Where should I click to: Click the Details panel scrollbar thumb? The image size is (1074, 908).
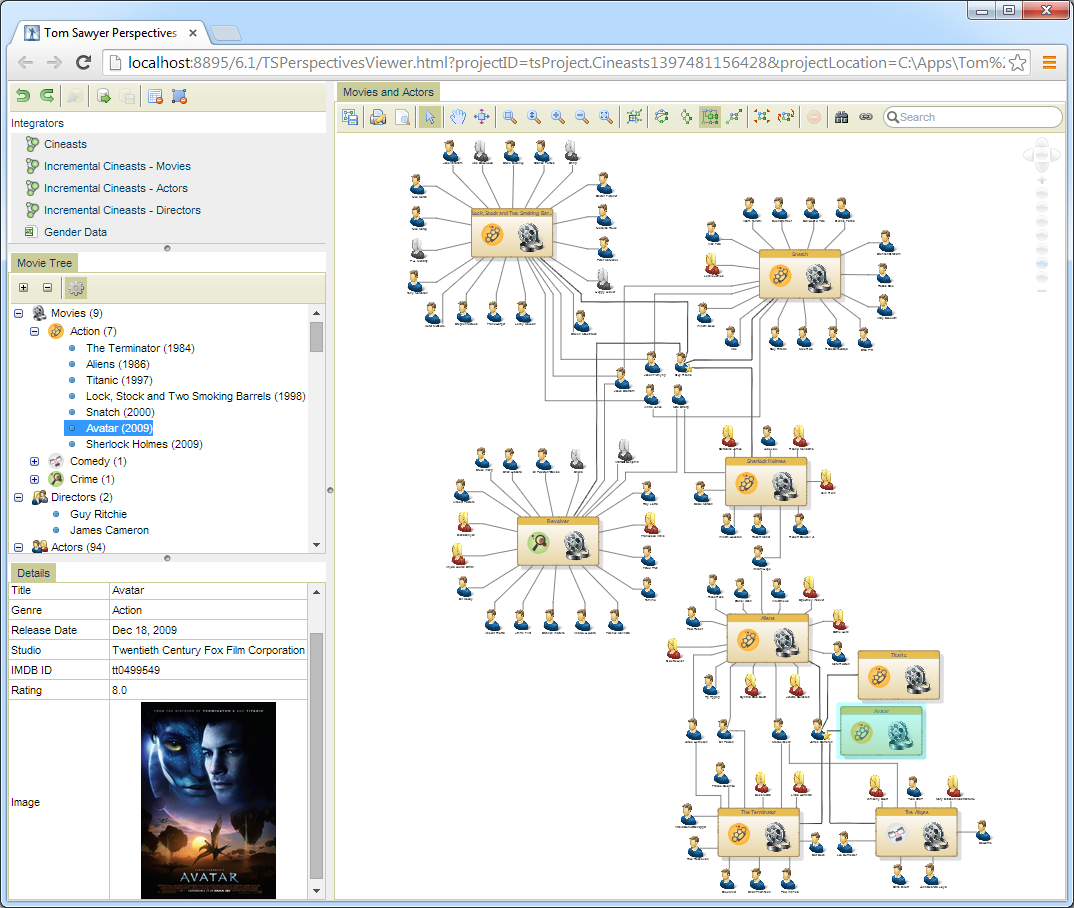[316, 755]
